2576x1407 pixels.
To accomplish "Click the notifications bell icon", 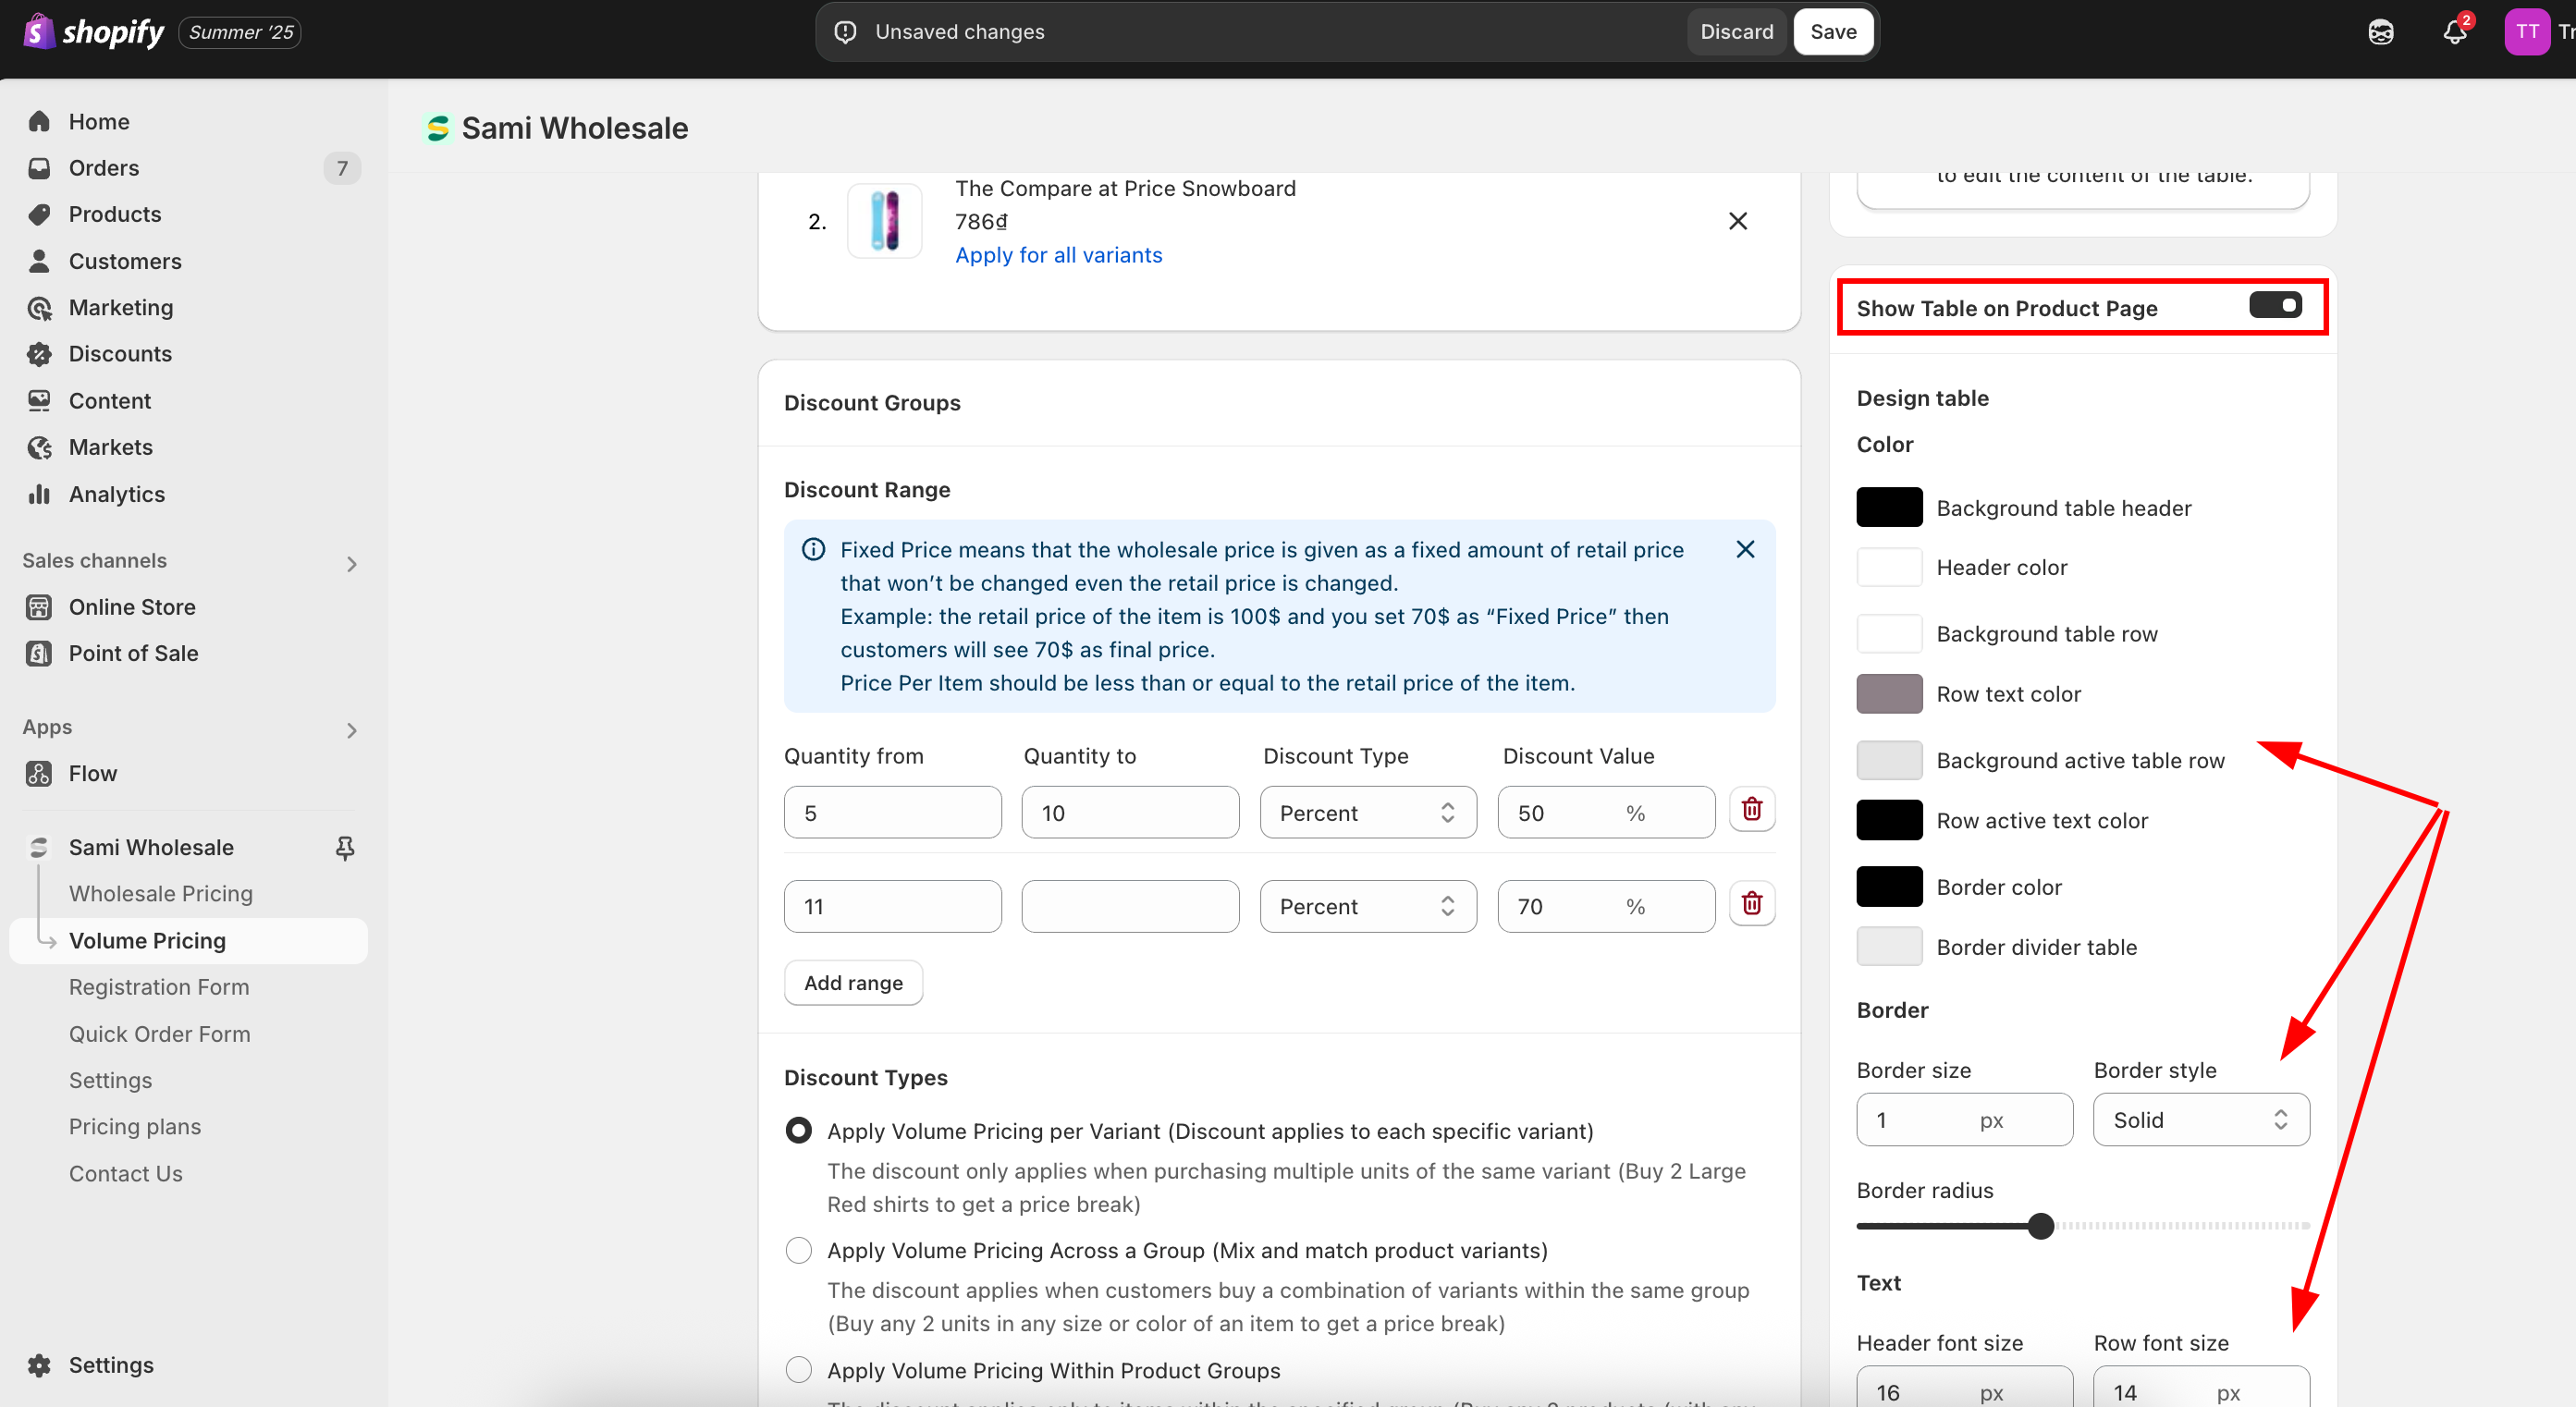I will [x=2454, y=32].
